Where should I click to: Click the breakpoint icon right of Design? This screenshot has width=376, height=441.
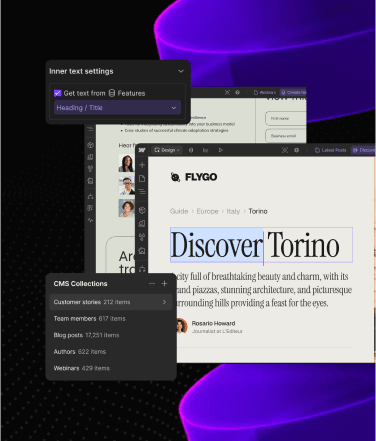pyautogui.click(x=191, y=150)
